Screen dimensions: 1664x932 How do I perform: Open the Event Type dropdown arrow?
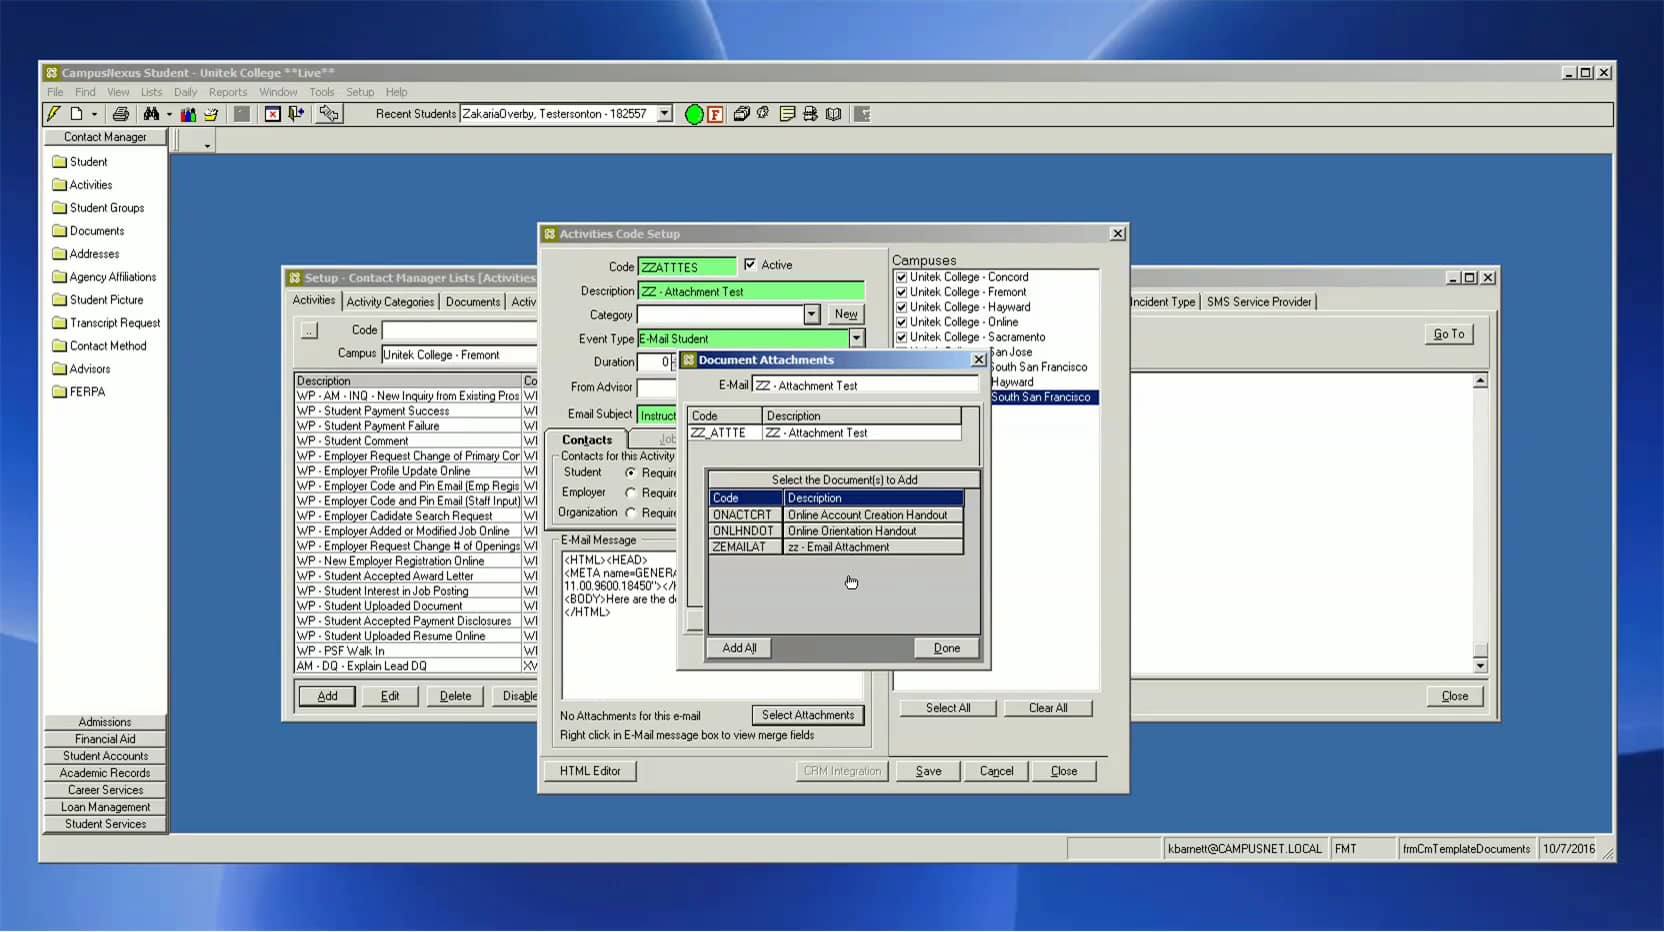pyautogui.click(x=856, y=339)
